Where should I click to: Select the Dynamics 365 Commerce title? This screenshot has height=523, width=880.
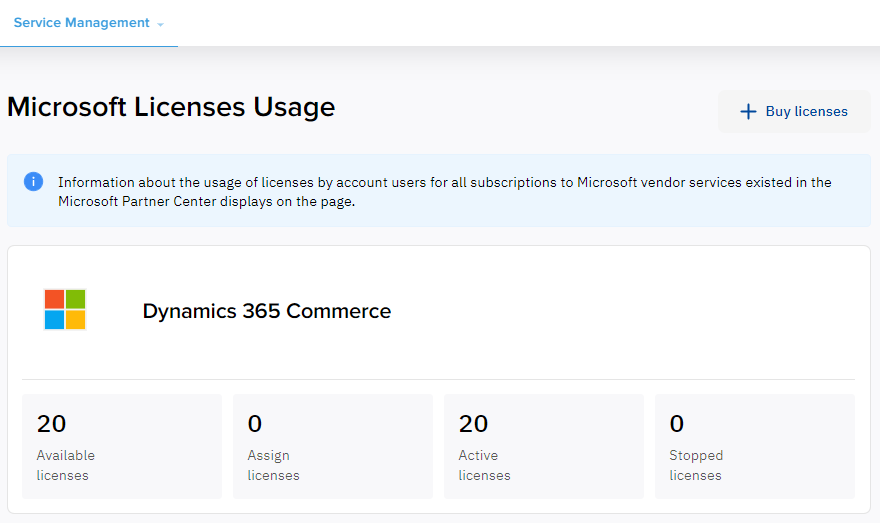(267, 311)
